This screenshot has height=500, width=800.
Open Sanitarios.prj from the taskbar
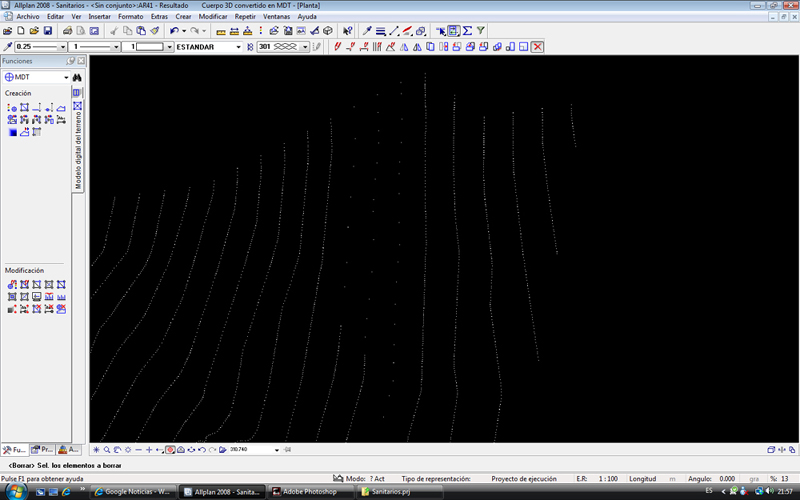coord(399,492)
